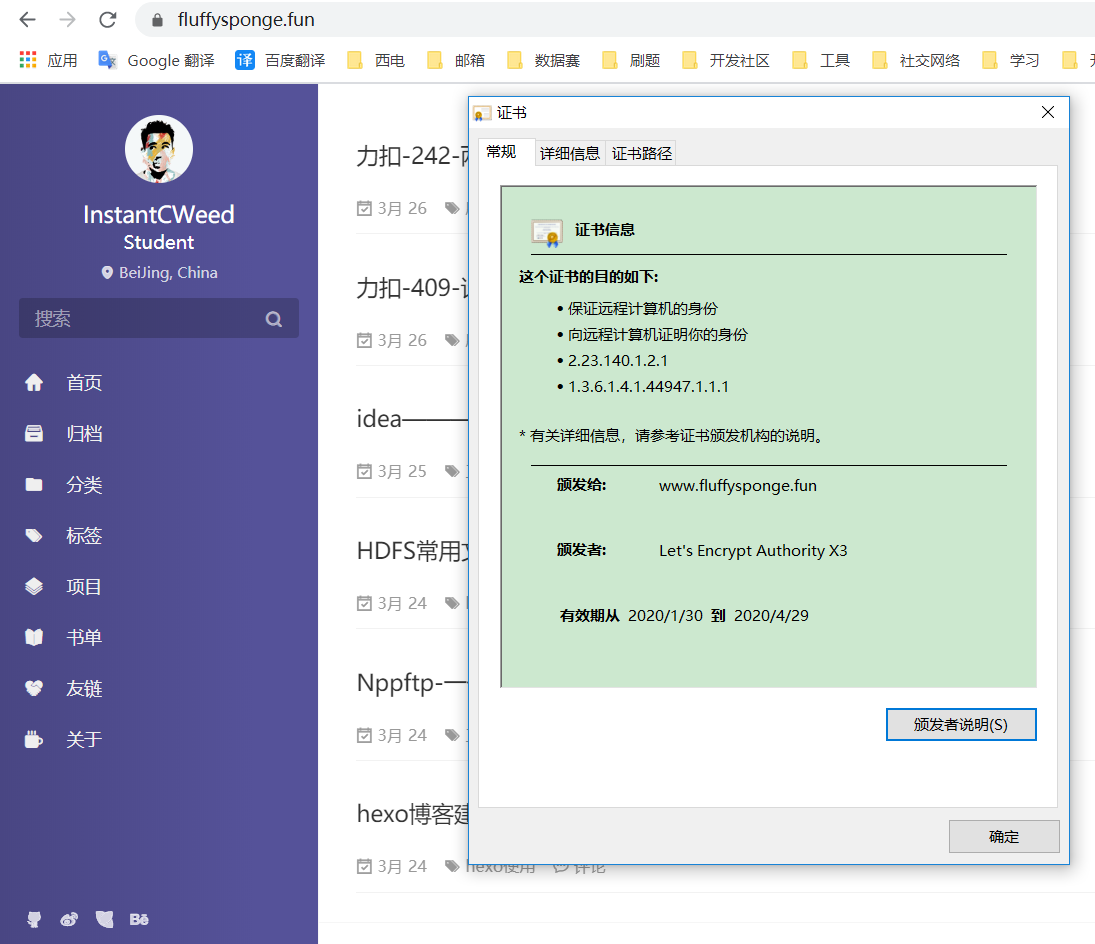The image size is (1095, 944).
Task: Click the home icon beside 首页
Action: coord(34,383)
